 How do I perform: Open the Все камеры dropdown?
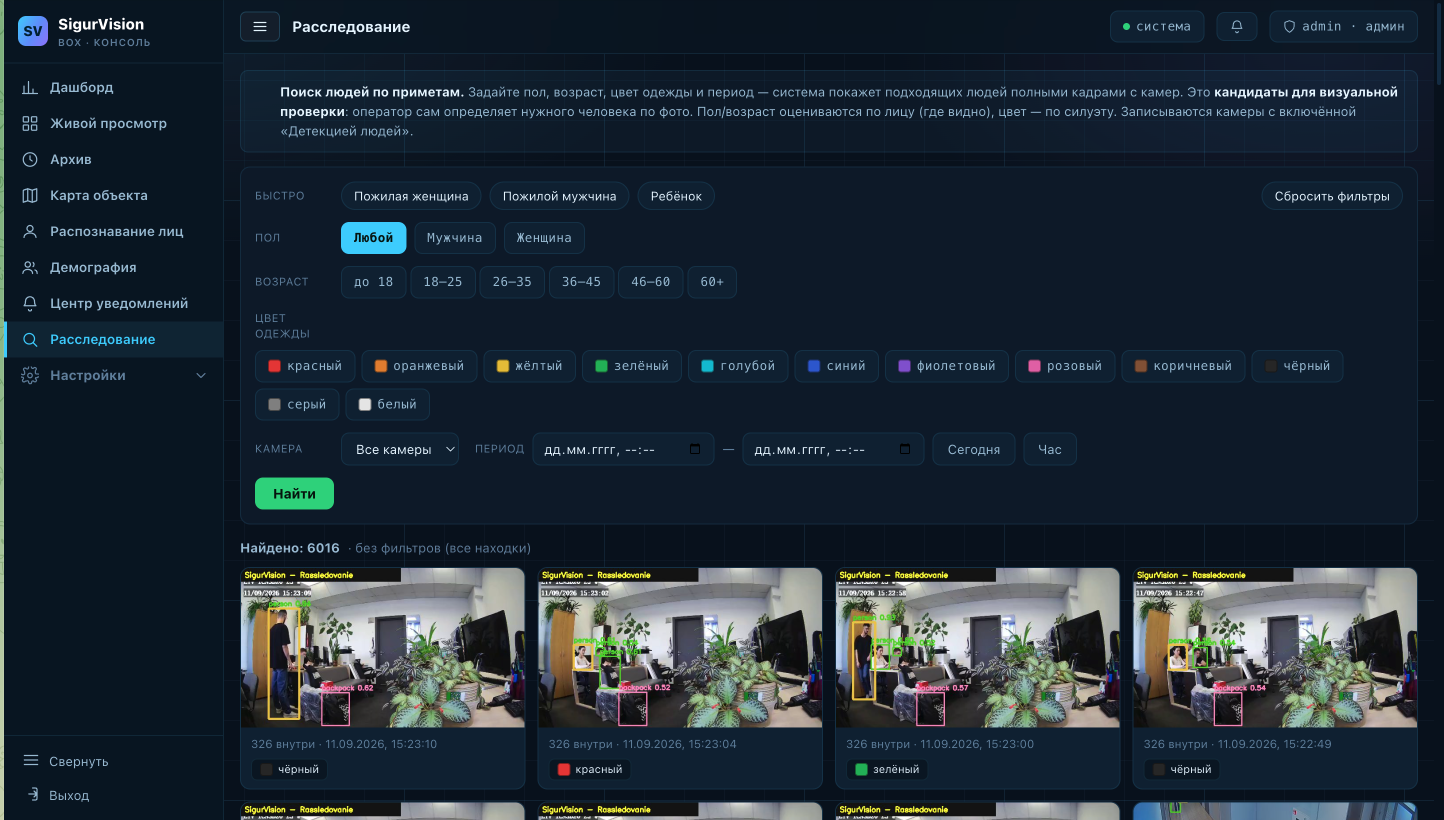[x=400, y=449]
